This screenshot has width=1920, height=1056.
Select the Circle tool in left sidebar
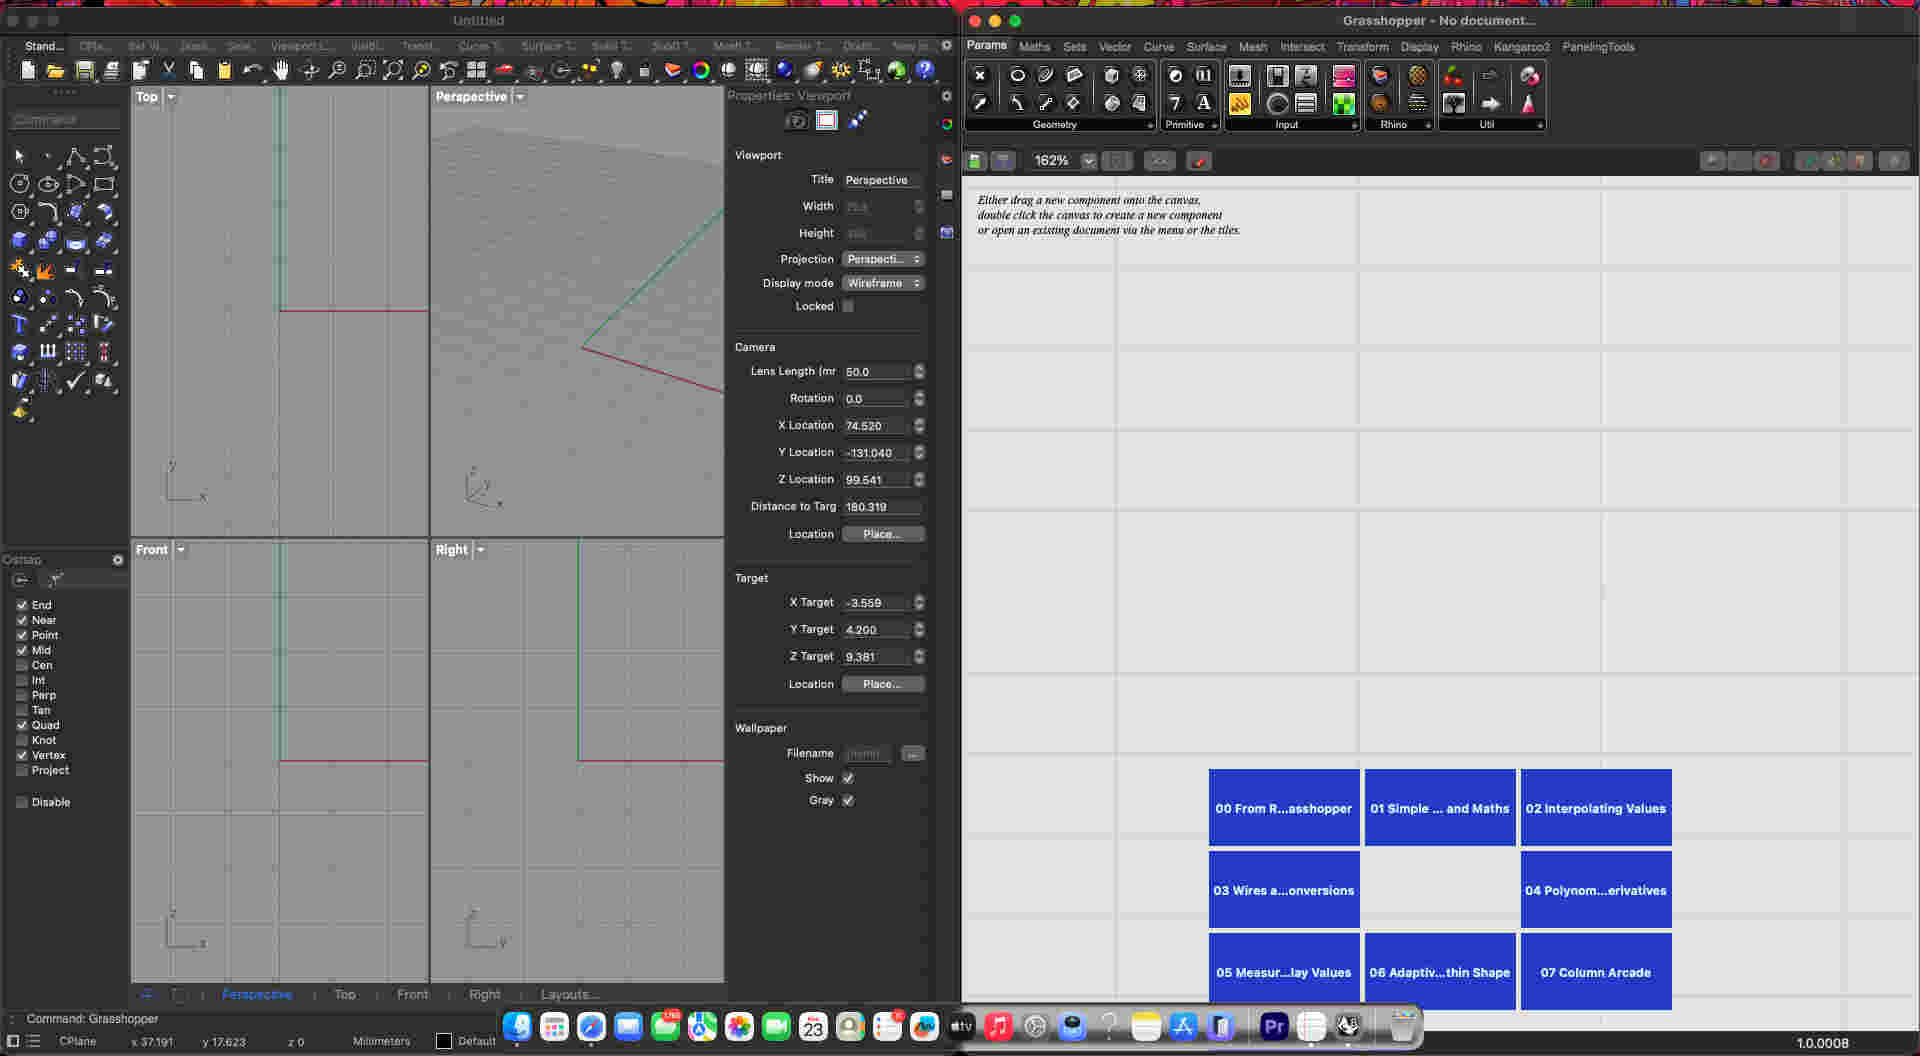point(19,184)
